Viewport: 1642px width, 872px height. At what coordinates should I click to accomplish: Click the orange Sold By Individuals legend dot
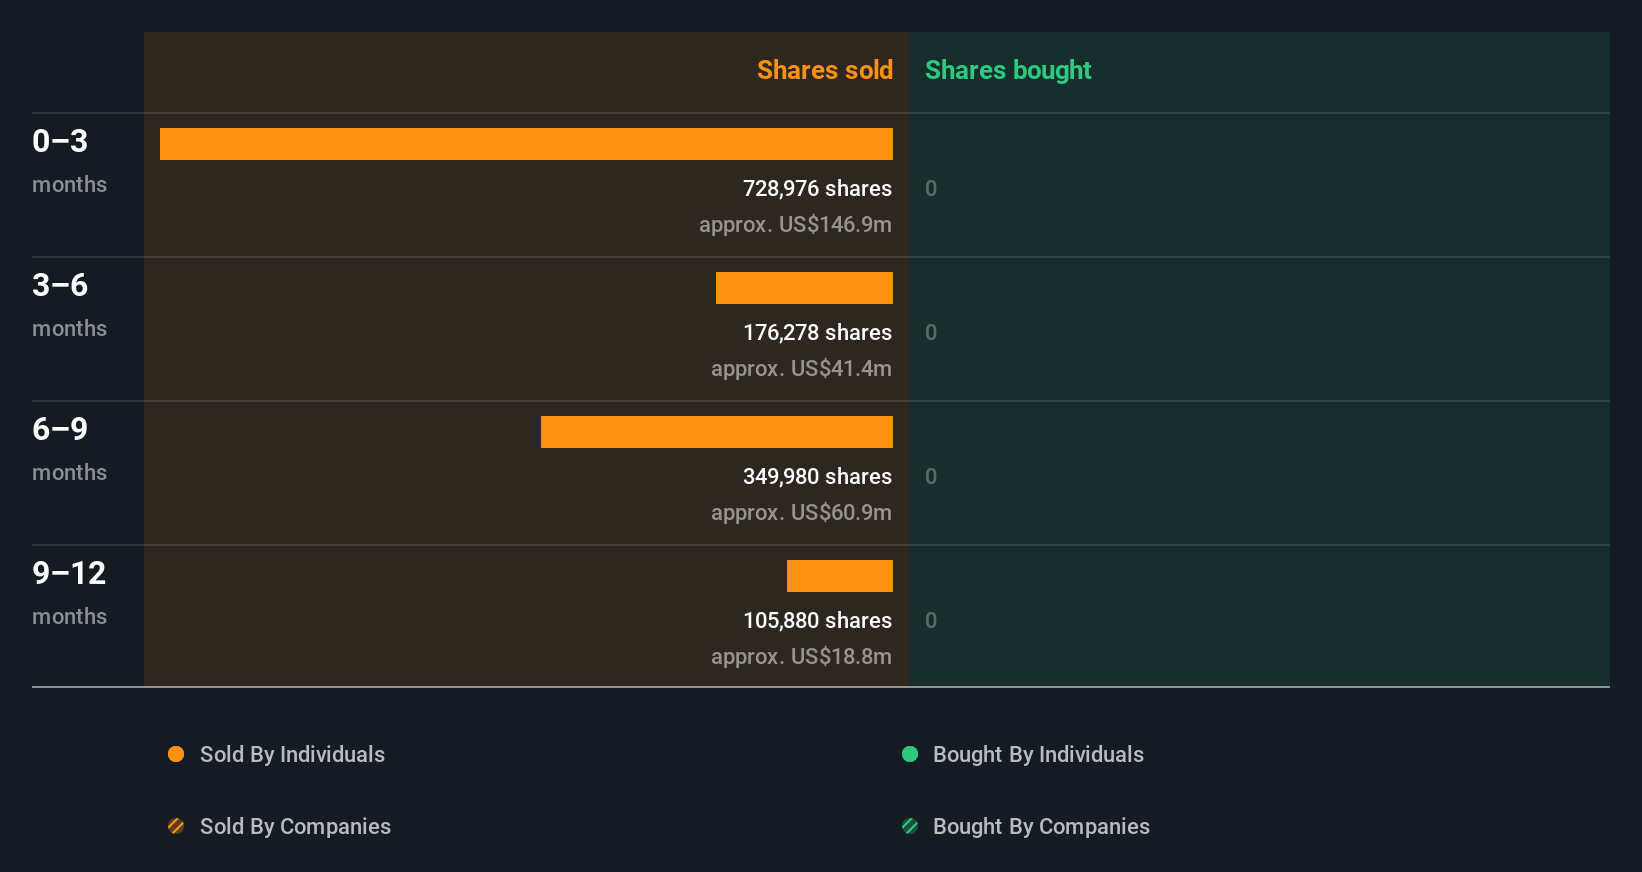(x=176, y=754)
